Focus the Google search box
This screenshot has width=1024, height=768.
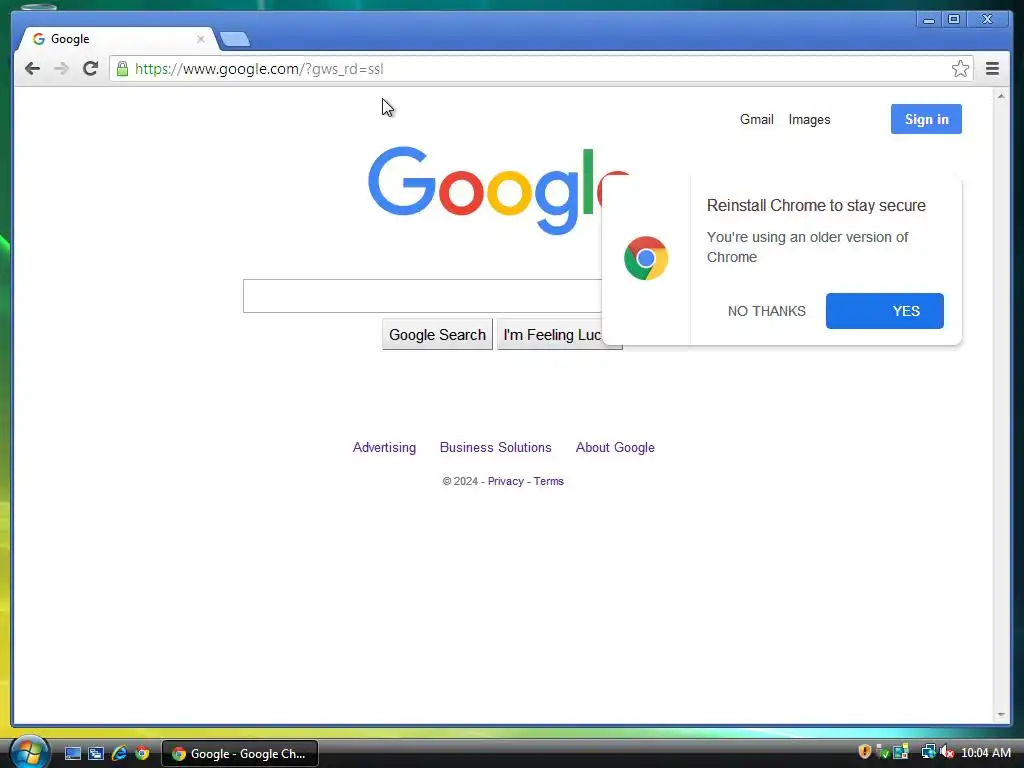pos(423,296)
